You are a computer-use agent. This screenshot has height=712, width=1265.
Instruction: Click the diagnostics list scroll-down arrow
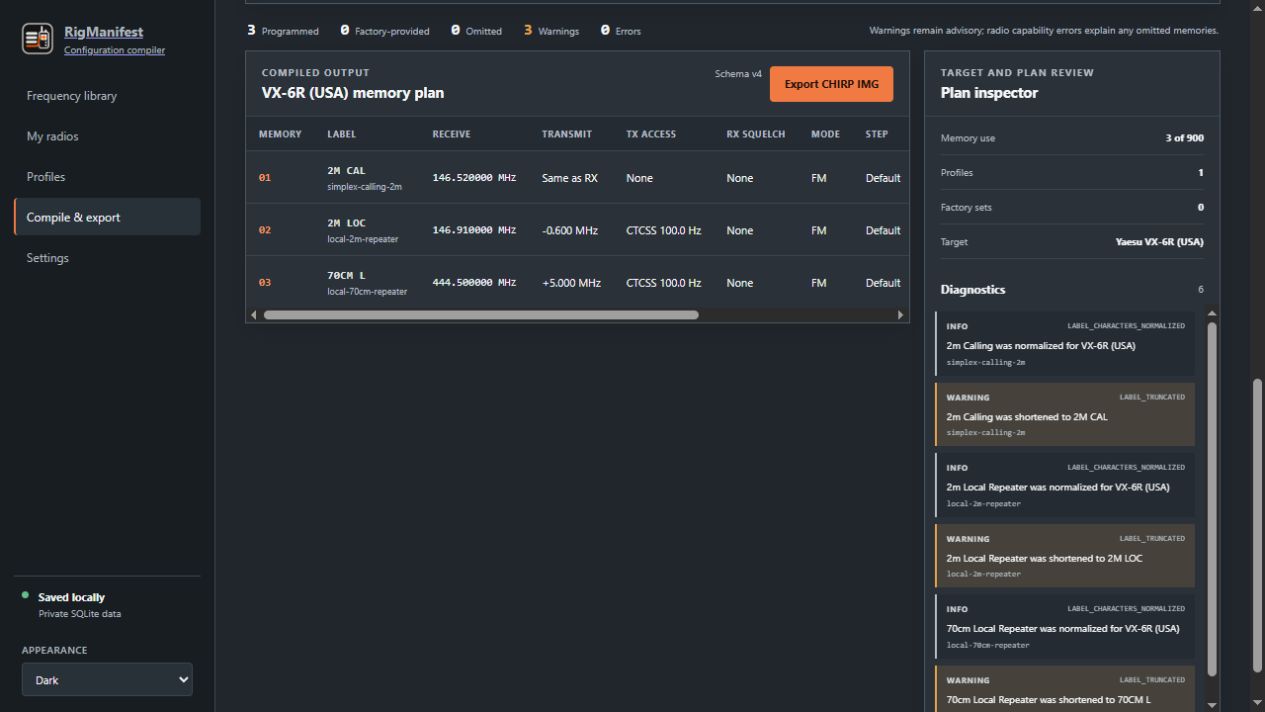tap(1212, 705)
